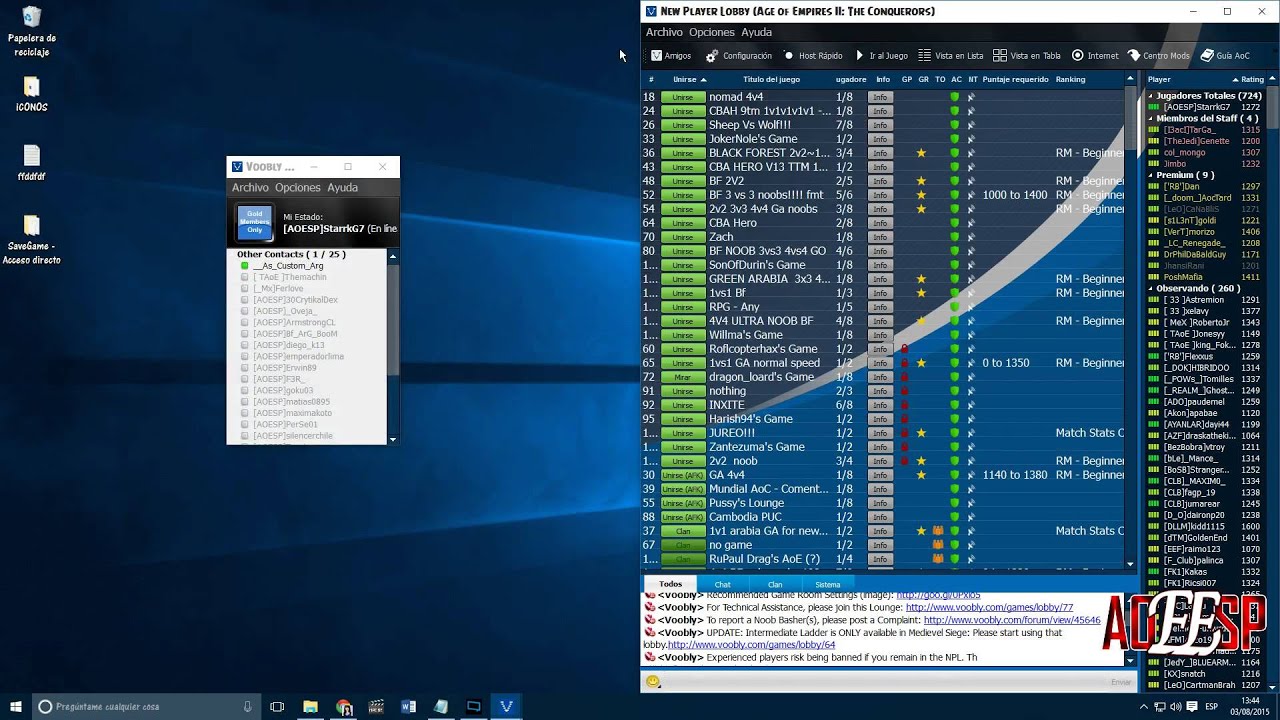
Task: Open the Papelera de reciclaje desktop icon
Action: coord(32,31)
